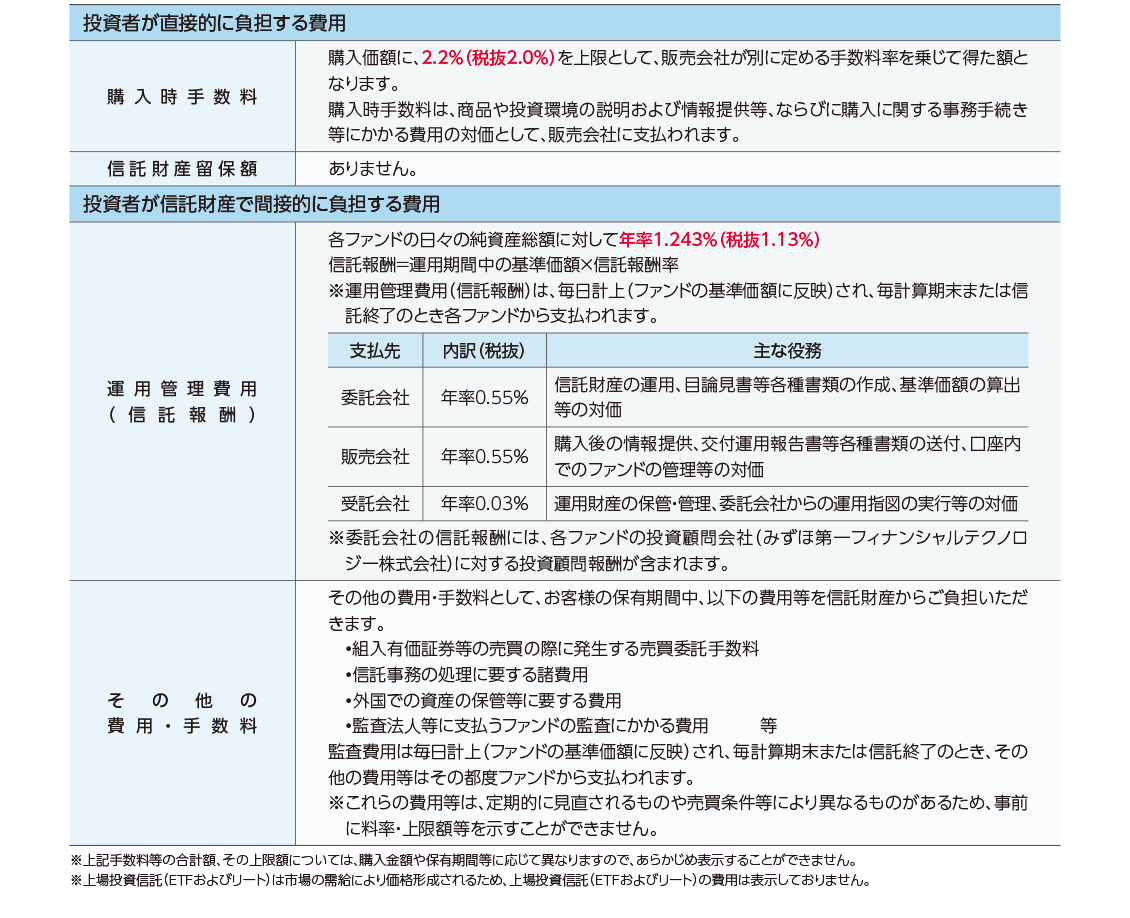The height and width of the screenshot is (918, 1130).
Task: Click the red 2.2%(税抜2.0%) text
Action: 488,58
